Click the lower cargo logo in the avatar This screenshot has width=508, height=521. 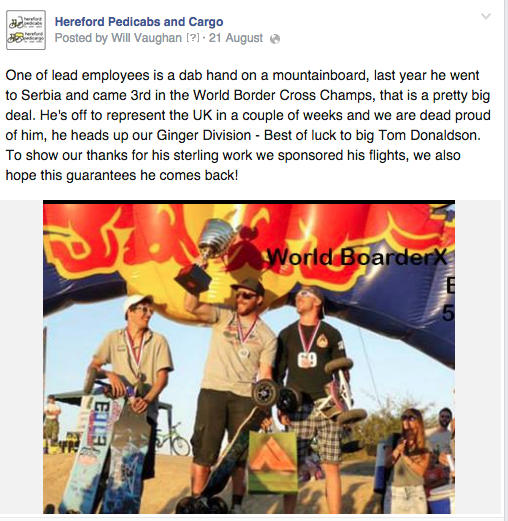26,37
